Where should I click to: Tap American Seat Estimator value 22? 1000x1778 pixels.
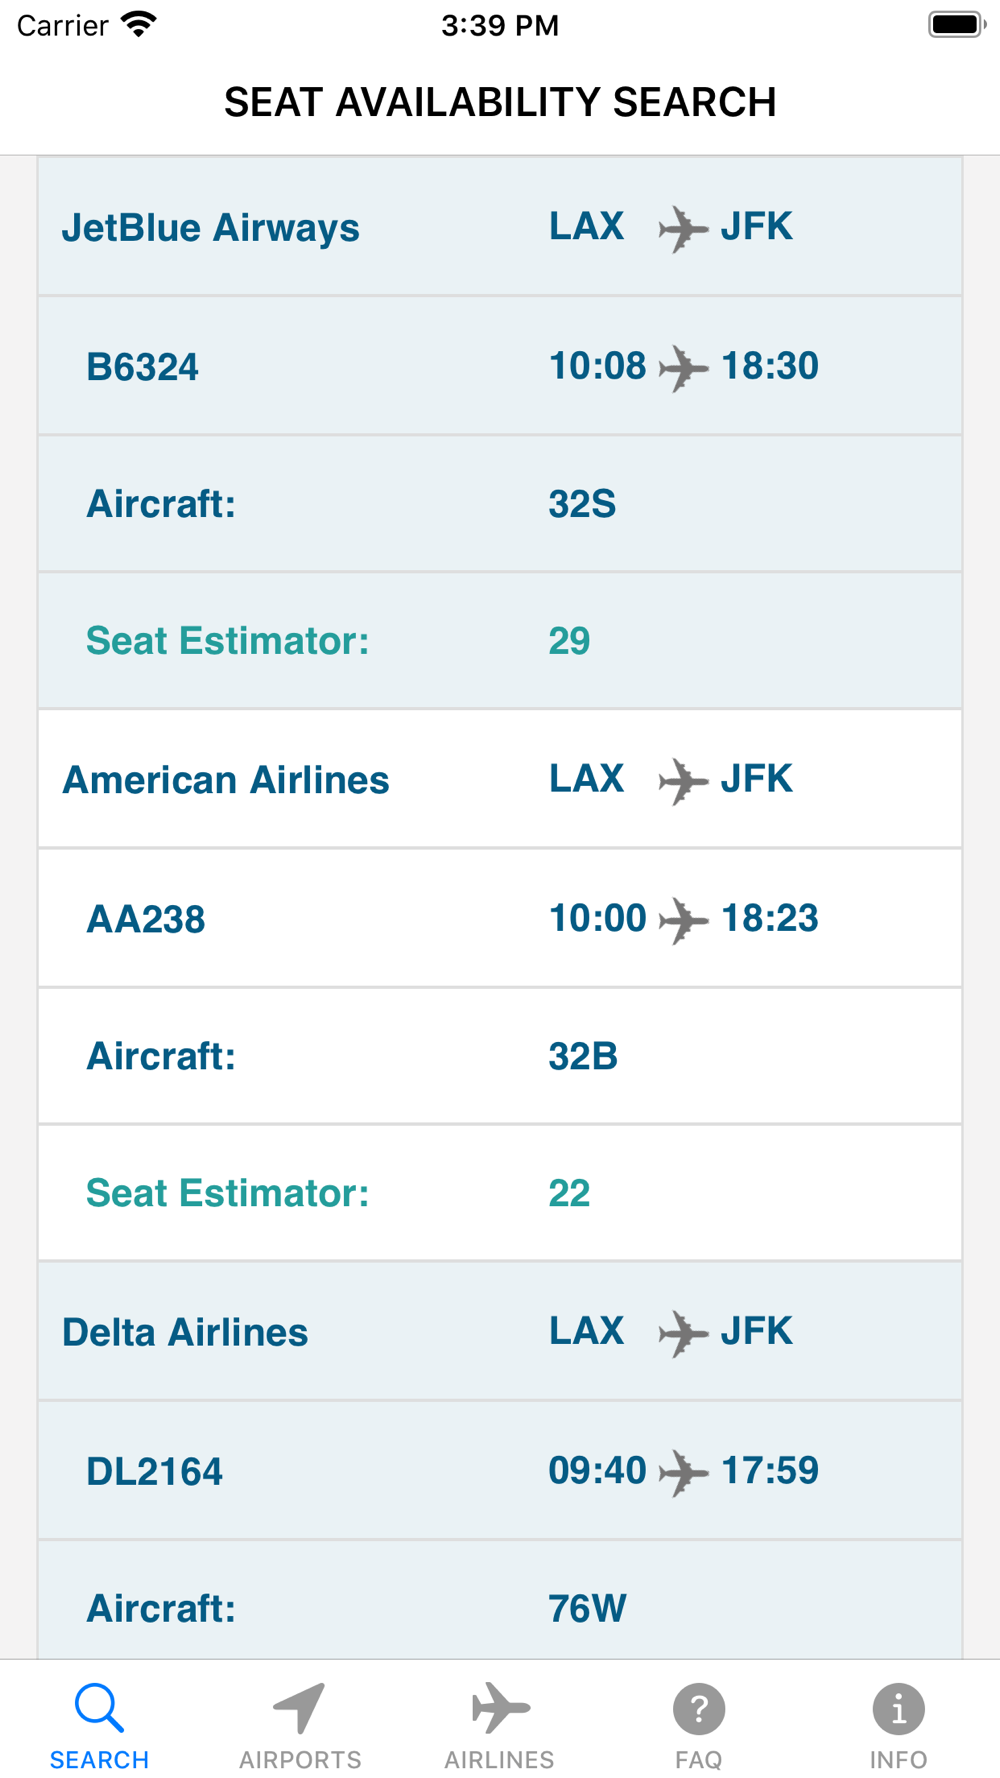(569, 1193)
